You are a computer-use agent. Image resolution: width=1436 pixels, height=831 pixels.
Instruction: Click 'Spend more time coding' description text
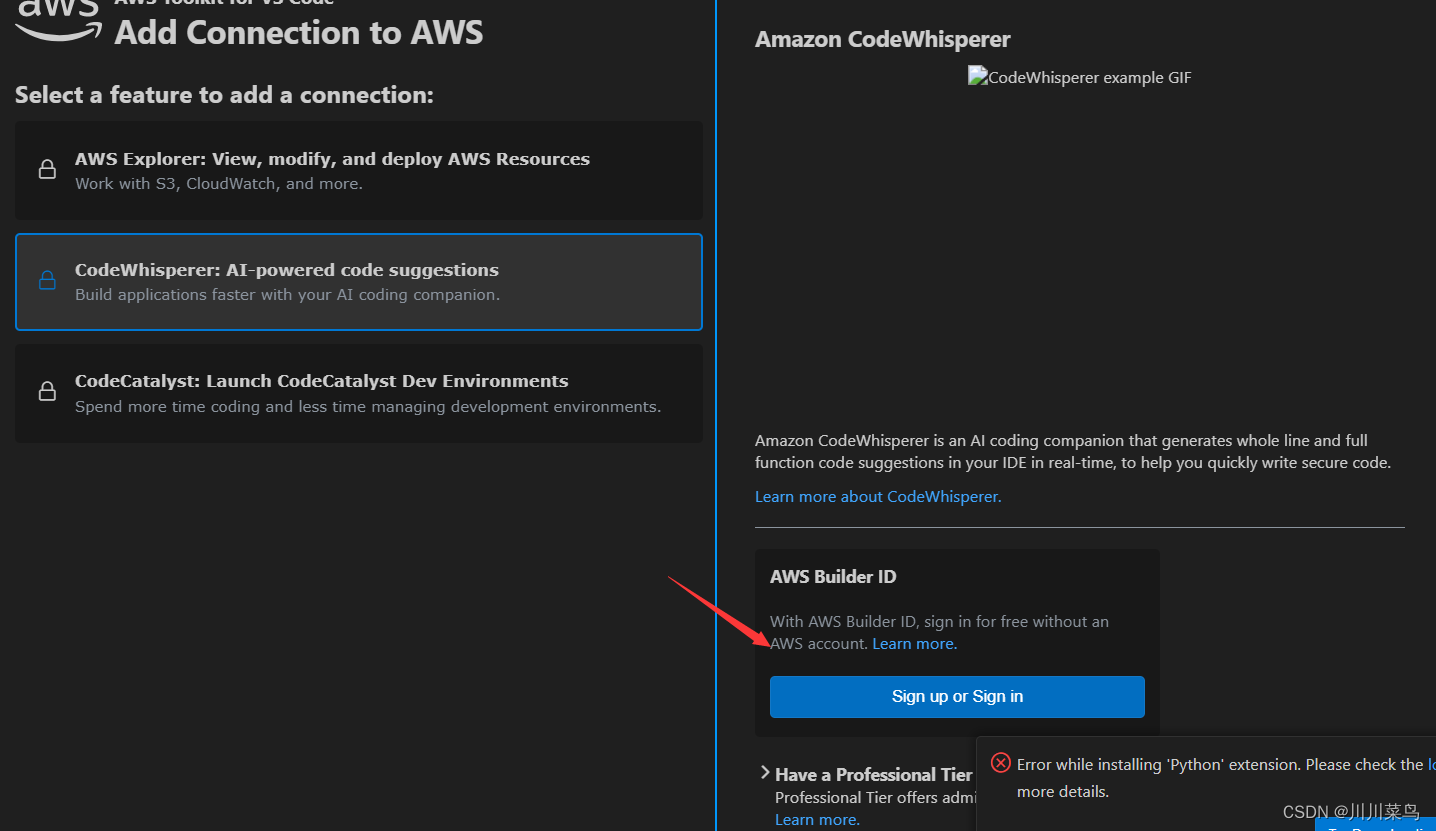click(x=368, y=406)
